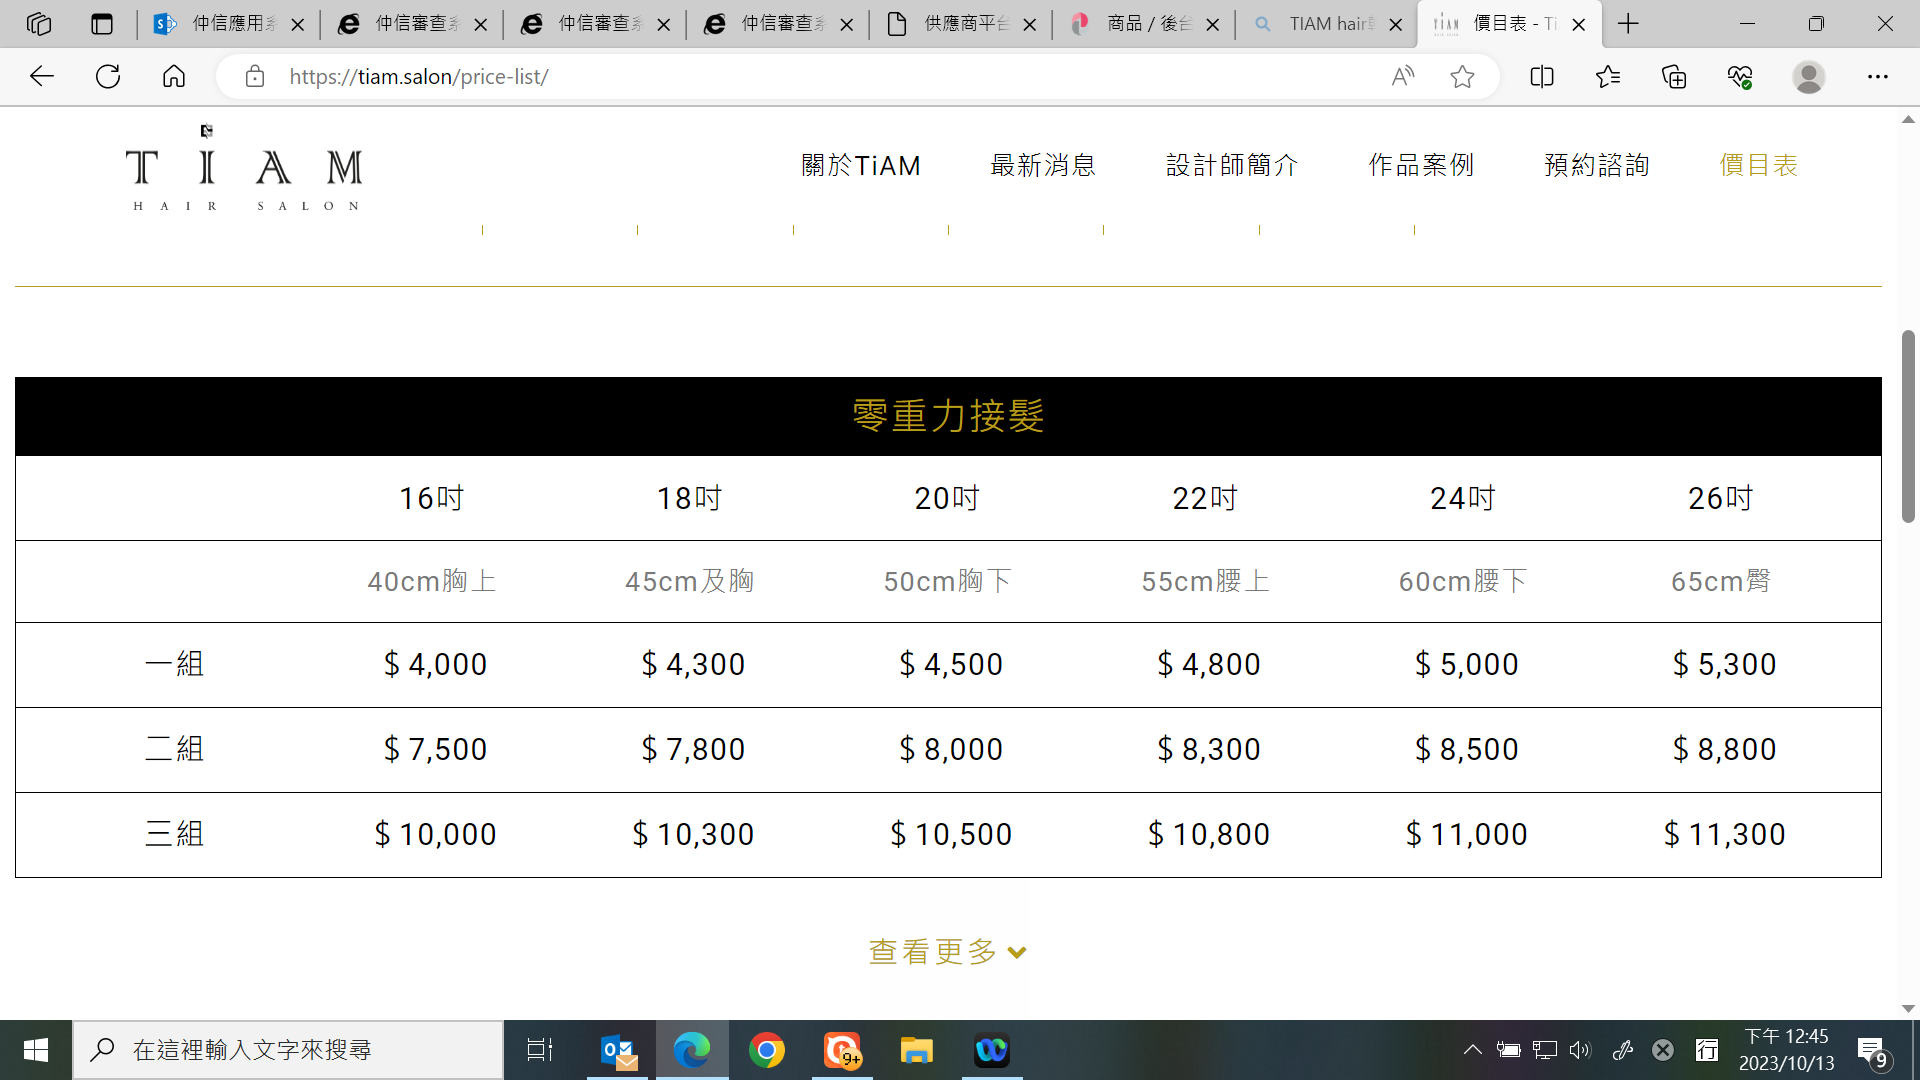This screenshot has width=1920, height=1080.
Task: Open Settings and more ellipsis menu
Action: coord(1878,76)
